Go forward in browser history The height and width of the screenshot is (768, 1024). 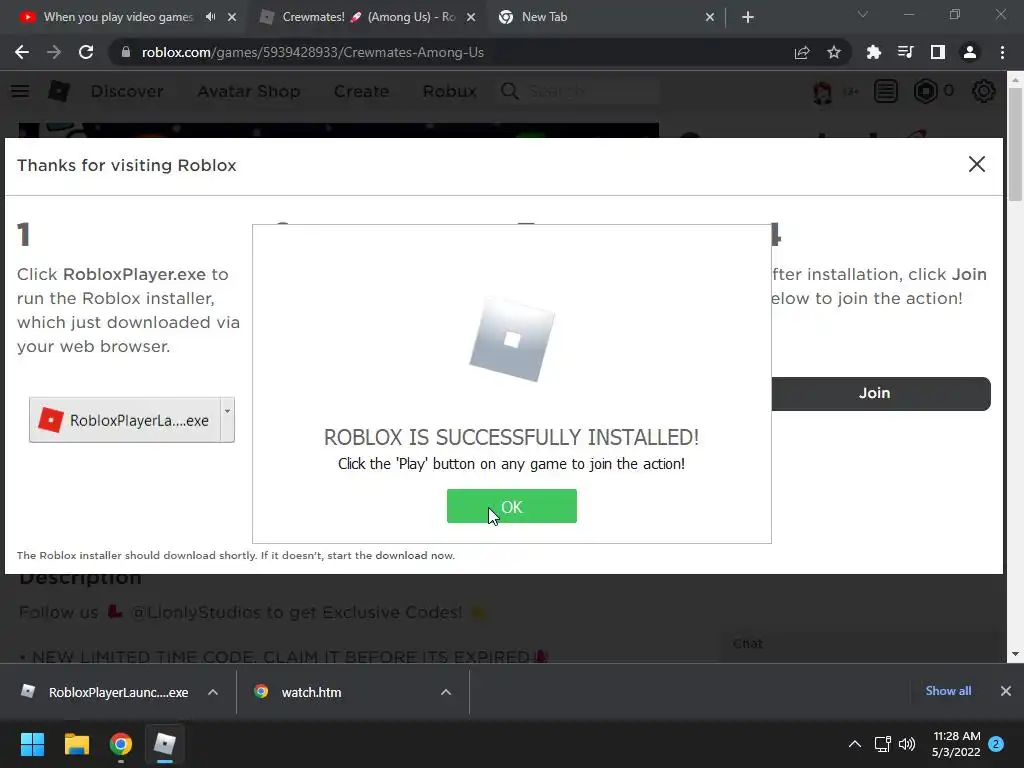(54, 52)
